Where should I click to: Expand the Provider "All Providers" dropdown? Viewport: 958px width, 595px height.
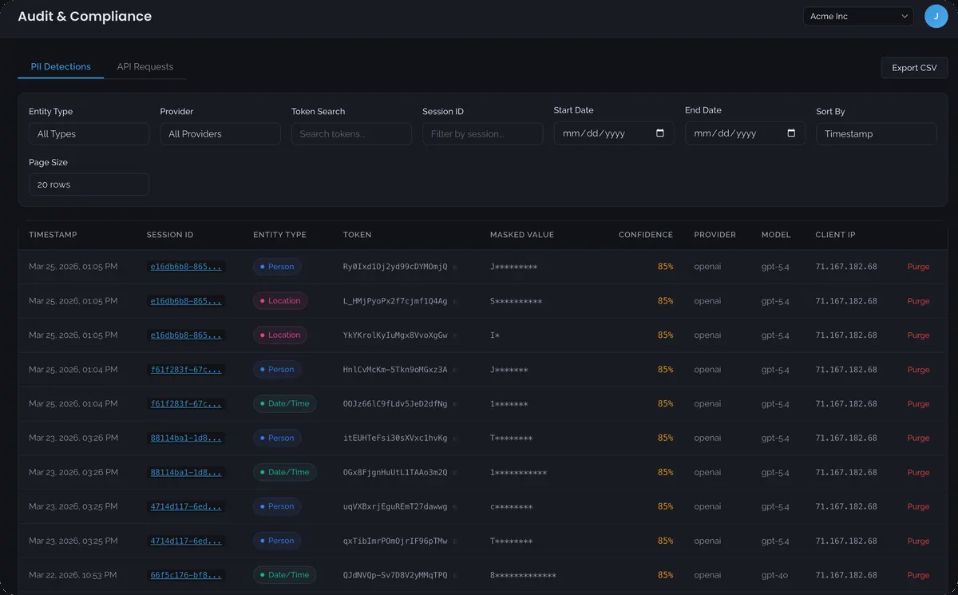220,134
